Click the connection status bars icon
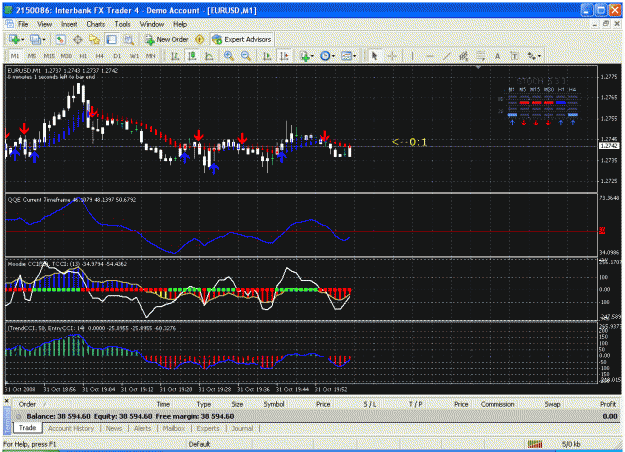Image resolution: width=625 pixels, height=452 pixels. point(535,444)
